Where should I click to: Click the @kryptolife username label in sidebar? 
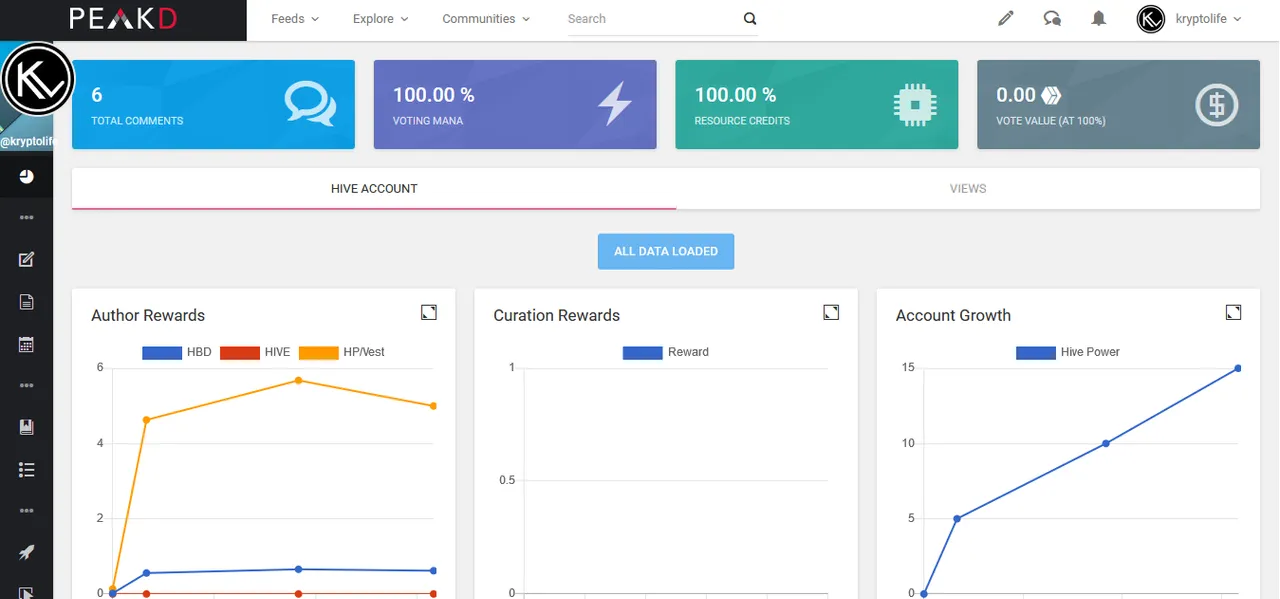pyautogui.click(x=27, y=142)
